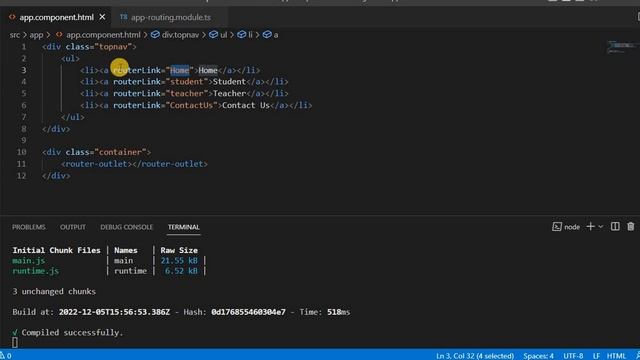
Task: Click the router-outlet opening tag
Action: point(97,164)
